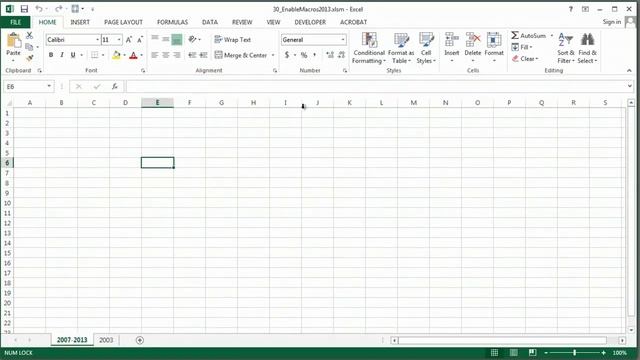Viewport: 640px width, 360px height.
Task: Click the Cut scissors icon
Action: click(x=29, y=36)
